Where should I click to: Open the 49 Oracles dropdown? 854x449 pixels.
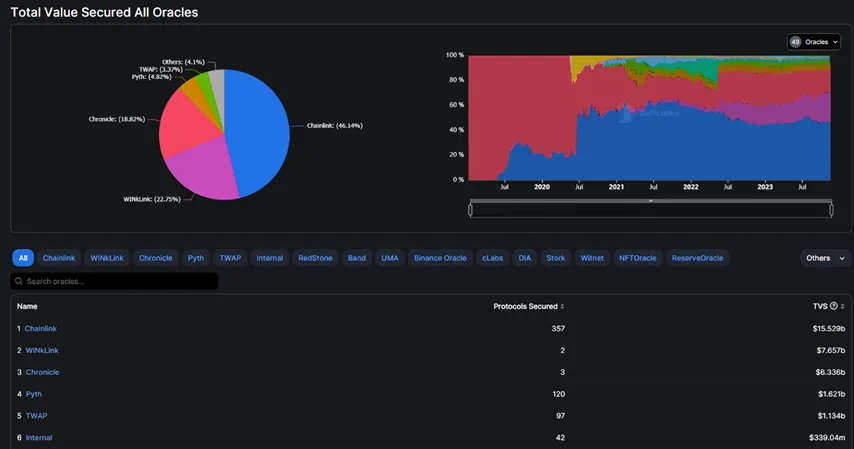814,42
